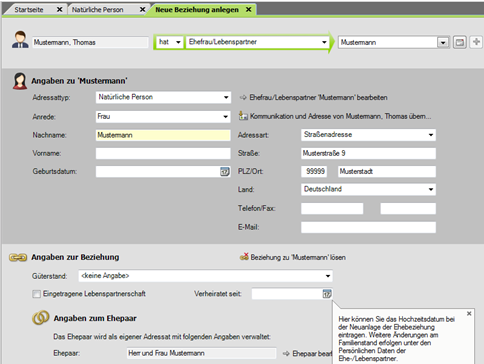Click the Nachname input field
Image resolution: width=484 pixels, height=364 pixels.
163,135
